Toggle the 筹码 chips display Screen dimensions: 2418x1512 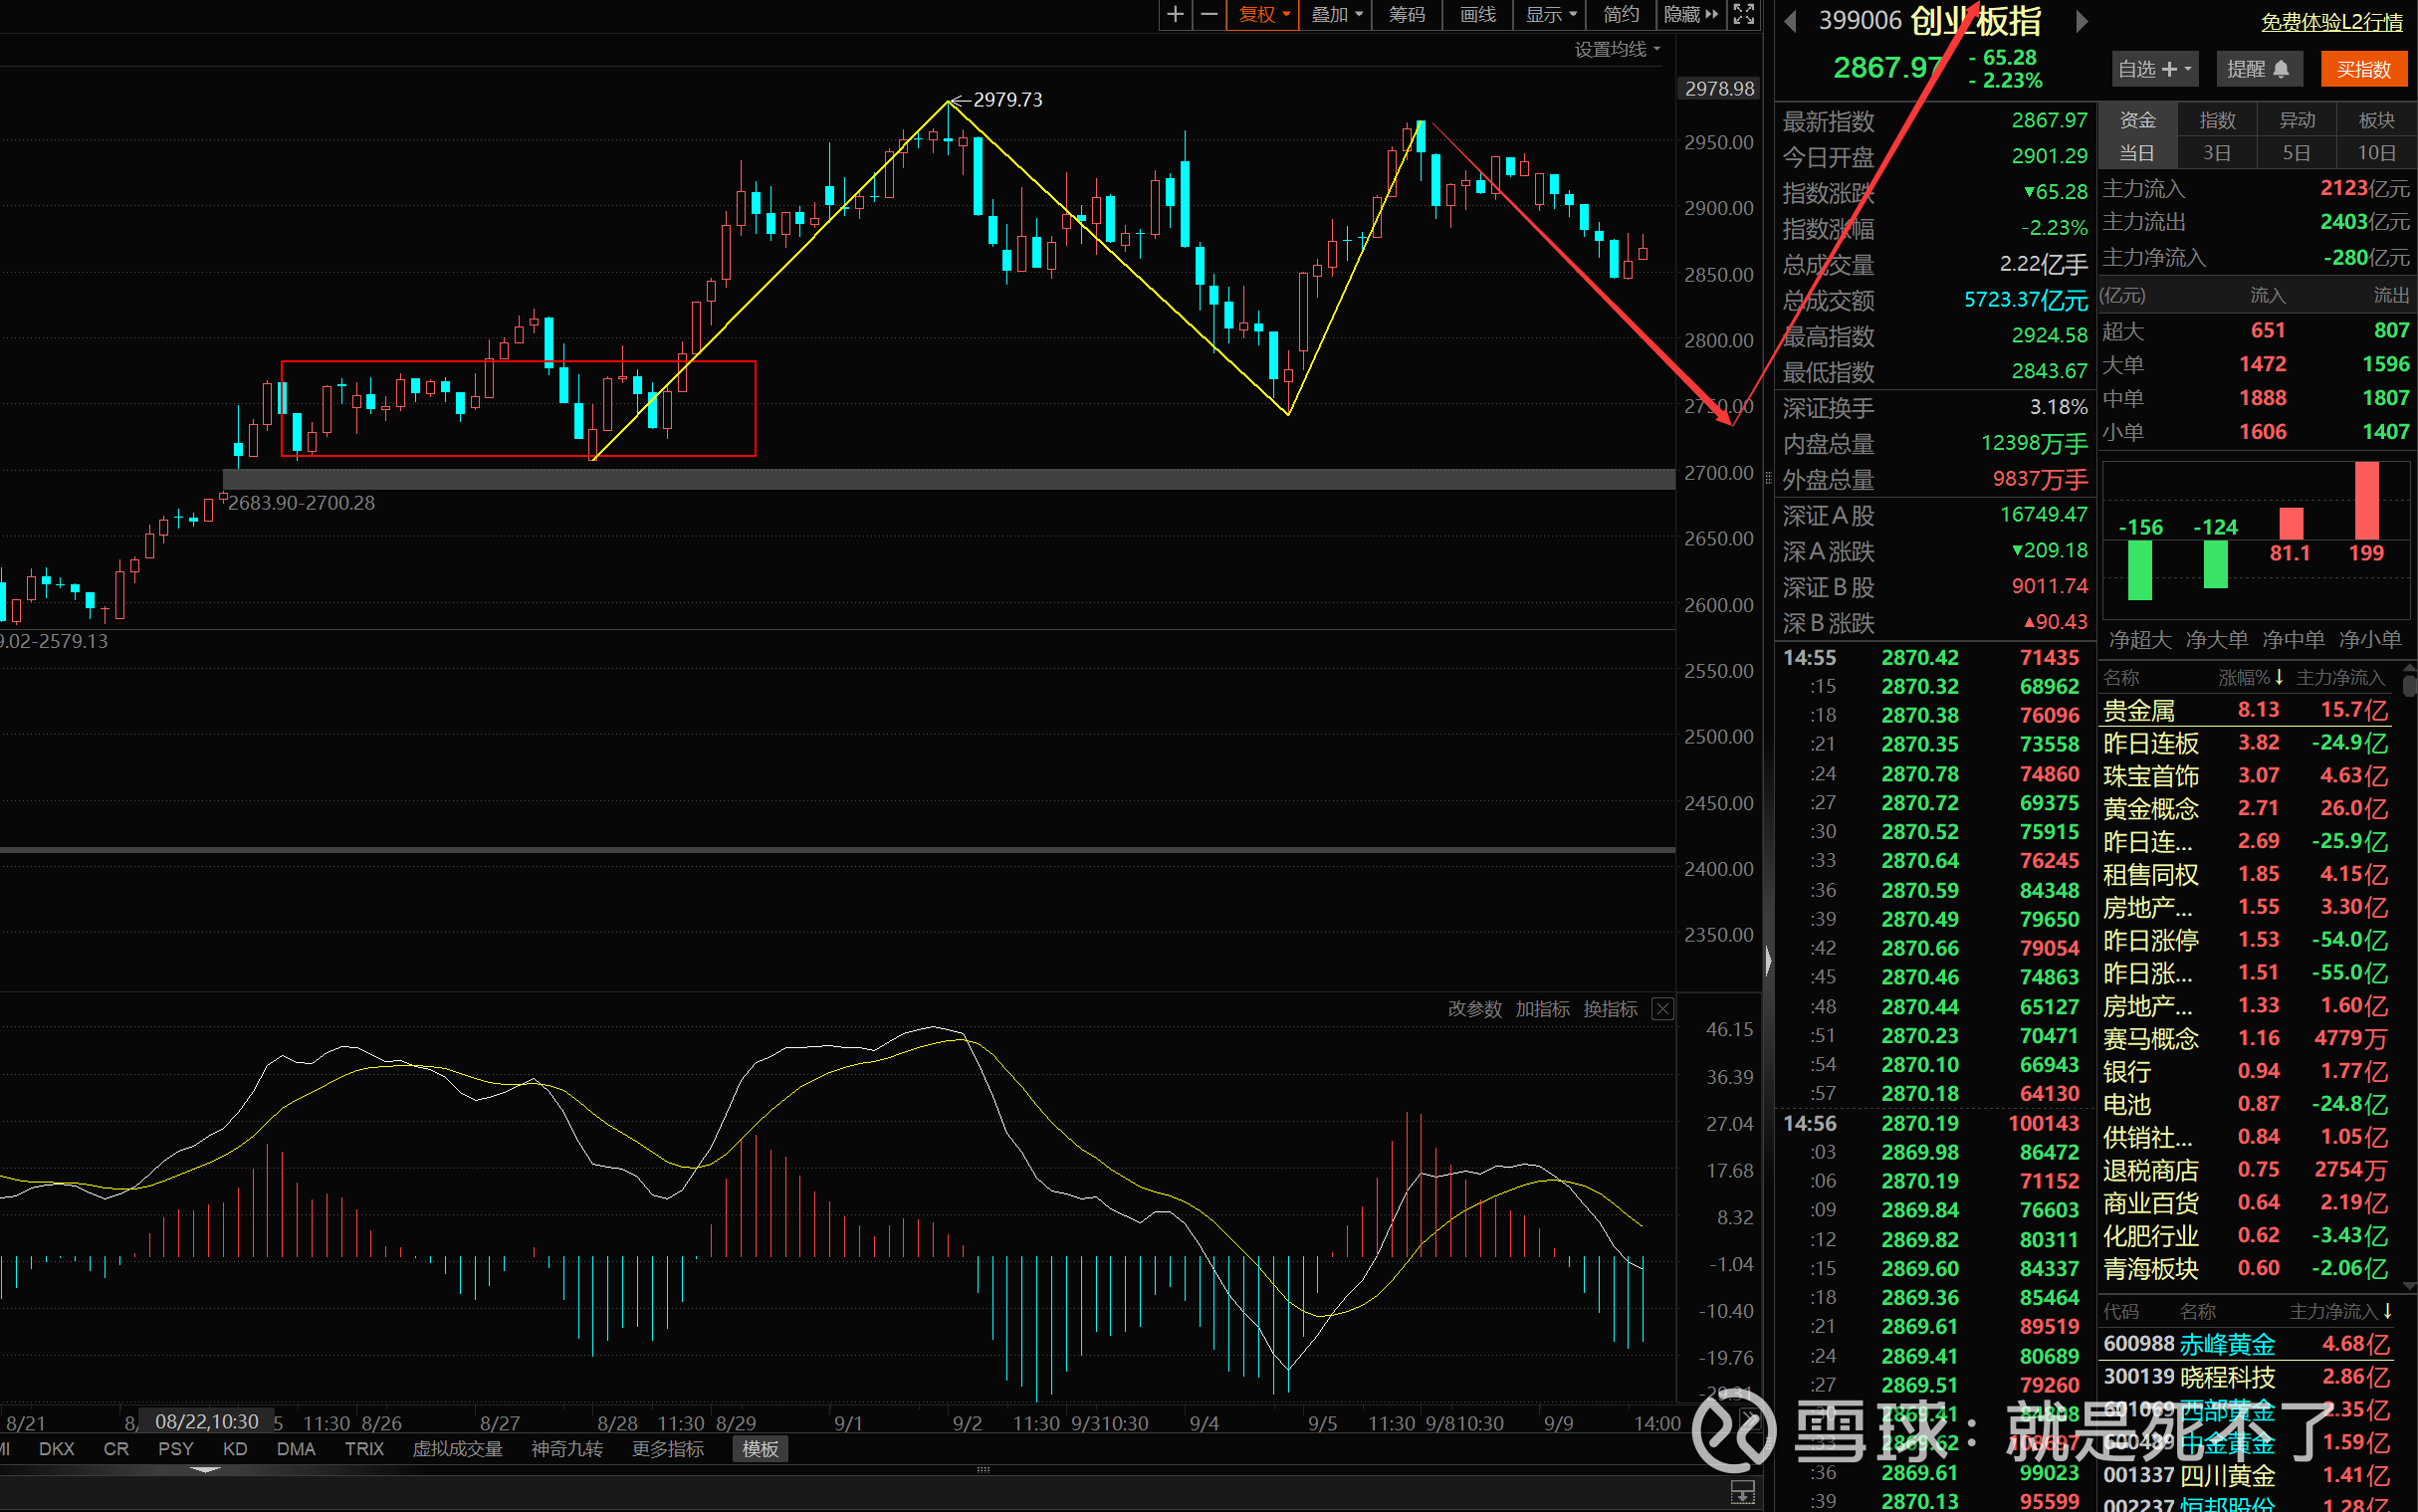click(1406, 14)
